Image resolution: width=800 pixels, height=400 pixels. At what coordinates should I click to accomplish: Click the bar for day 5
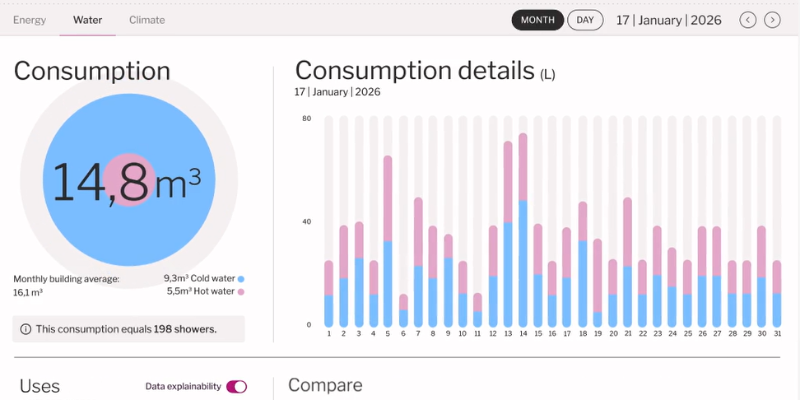388,241
